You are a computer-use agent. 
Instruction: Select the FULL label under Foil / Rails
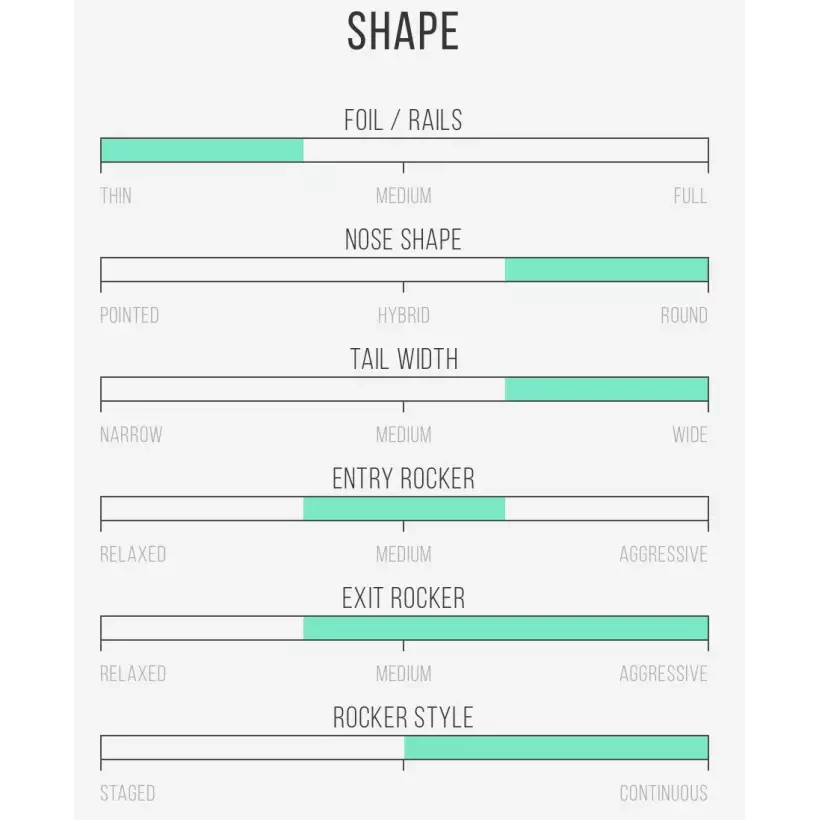(690, 196)
